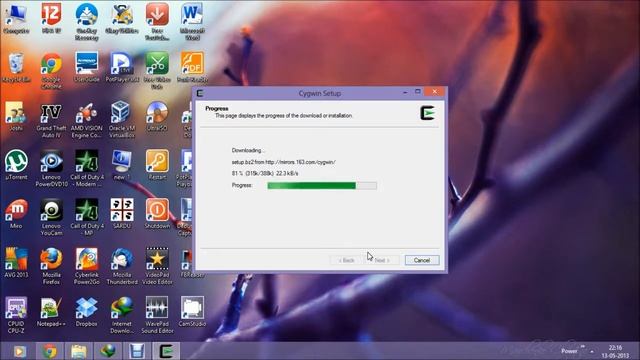
Task: Select the Grand Theft Auto IV icon
Action: [51, 120]
